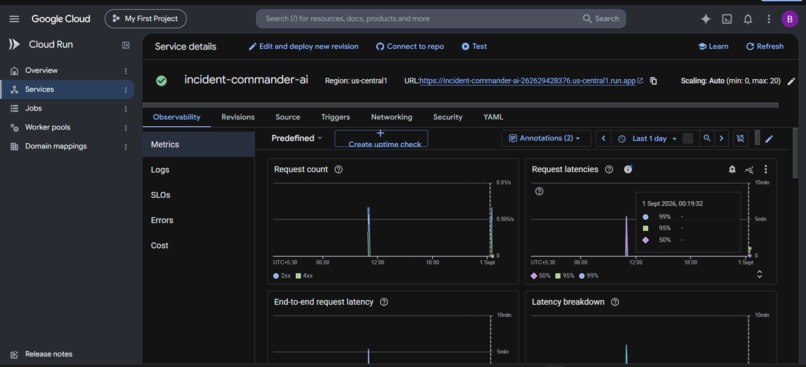The height and width of the screenshot is (367, 806).
Task: Switch to the Source tab
Action: coord(288,117)
